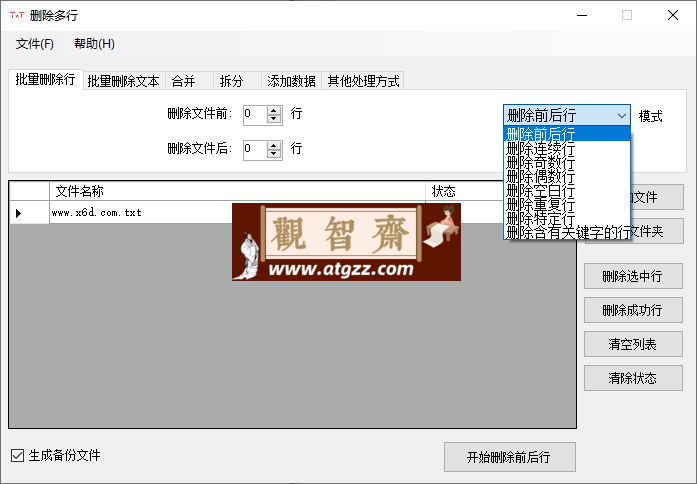Click the 删除选中行 button

tap(633, 276)
